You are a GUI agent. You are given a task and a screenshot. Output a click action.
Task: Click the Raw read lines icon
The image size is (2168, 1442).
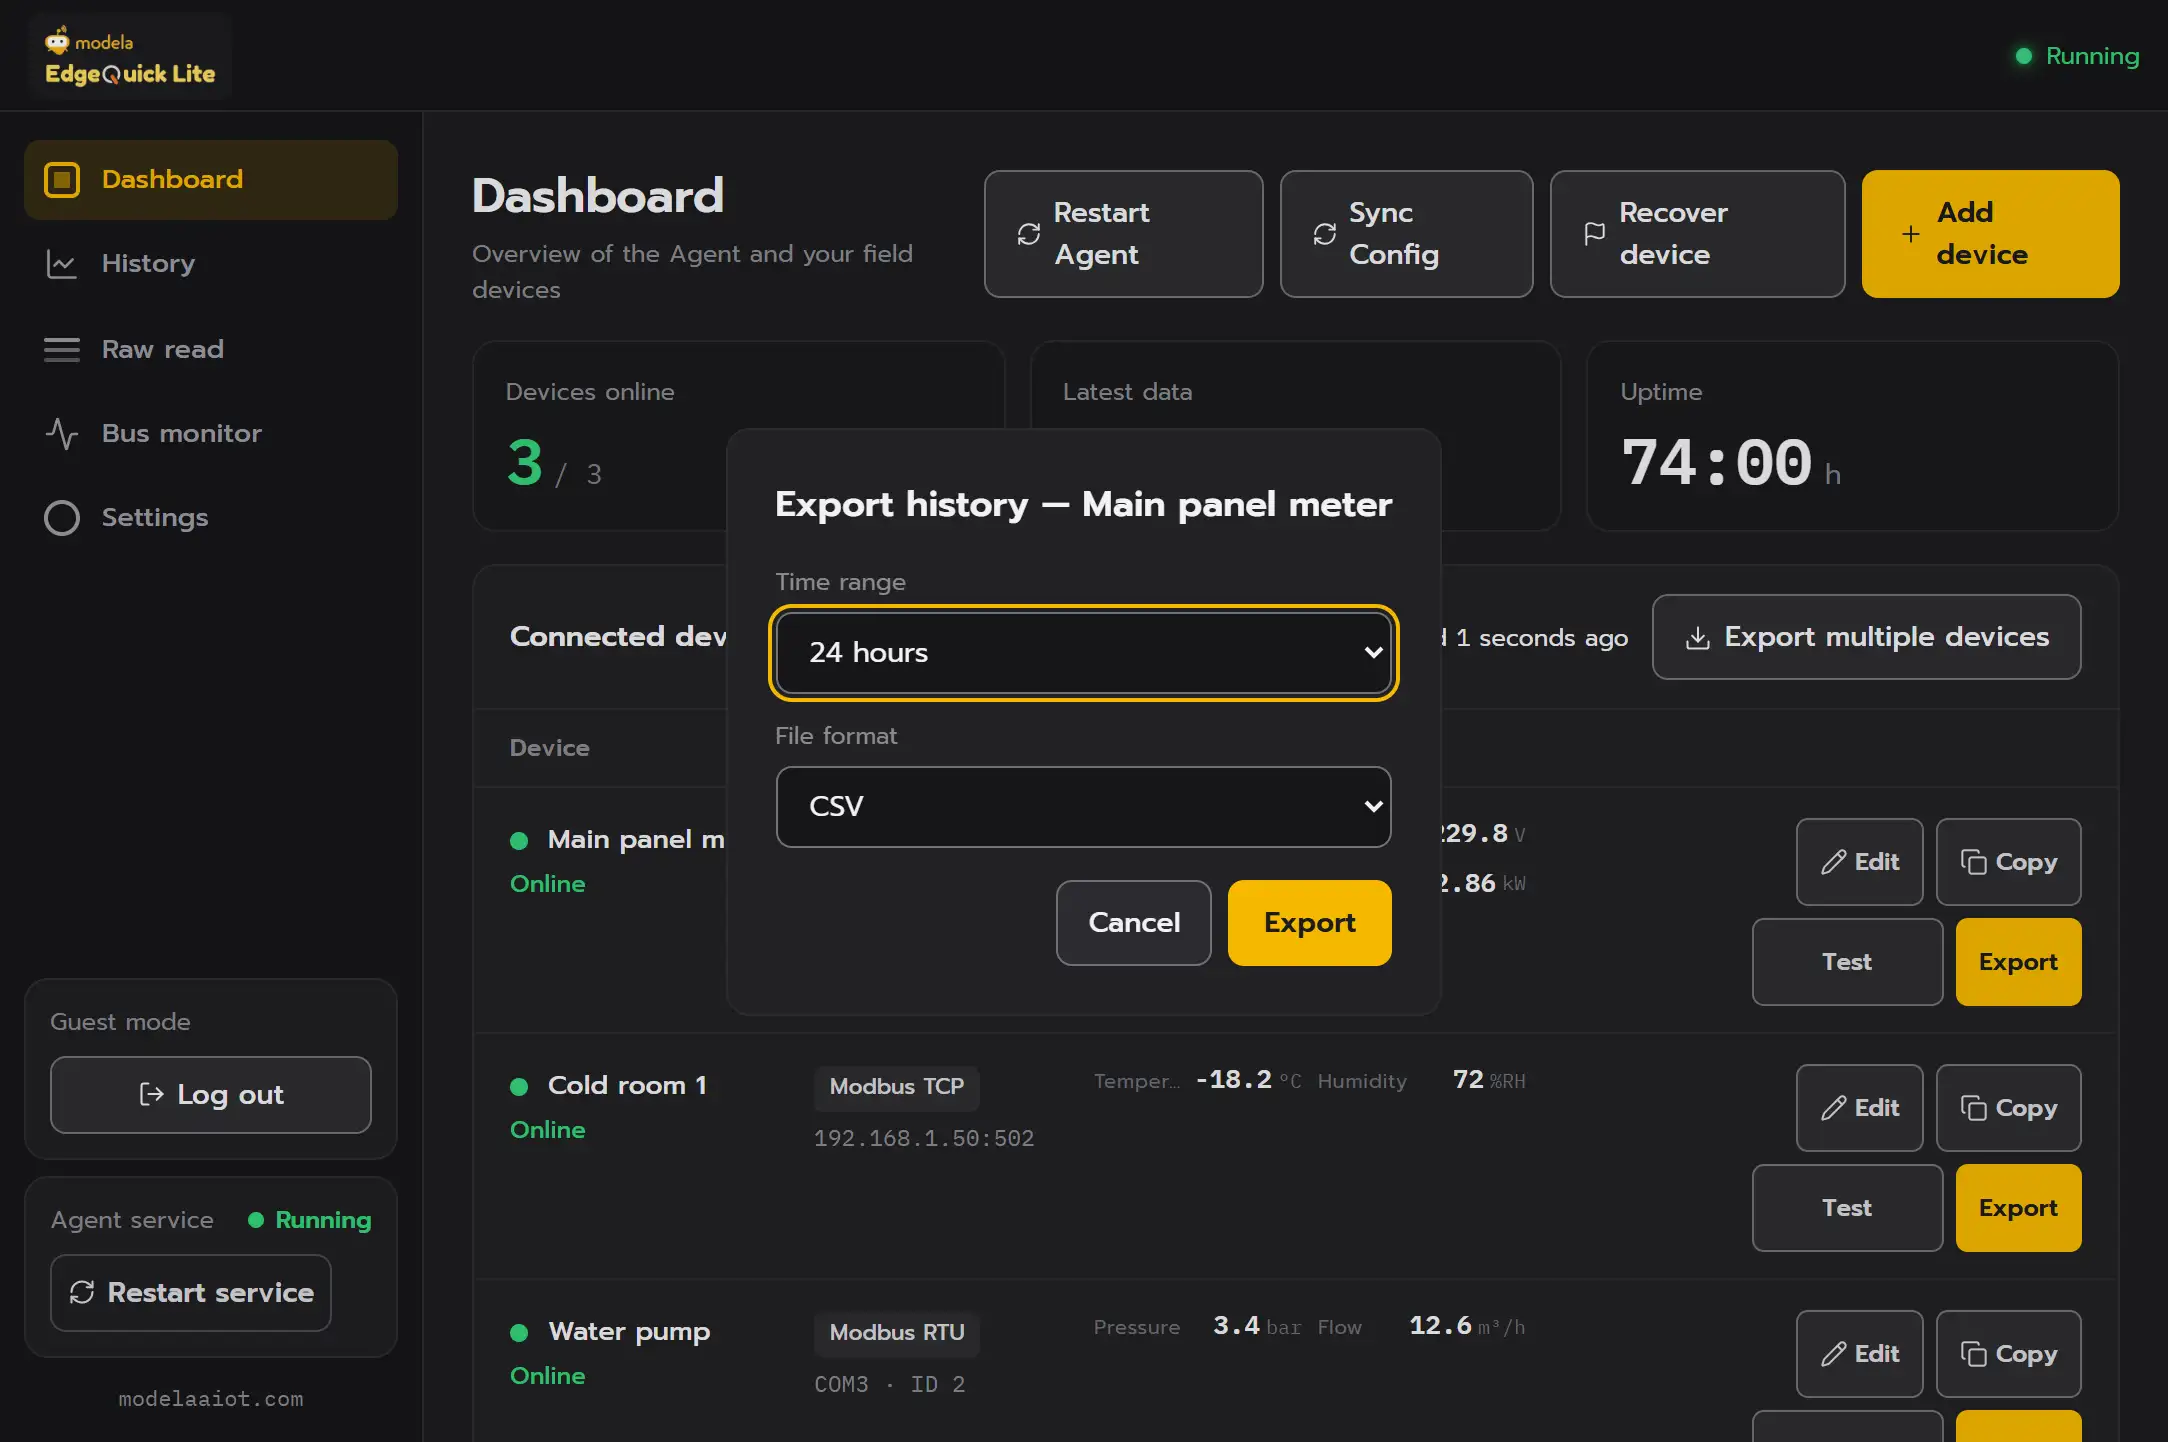tap(62, 350)
